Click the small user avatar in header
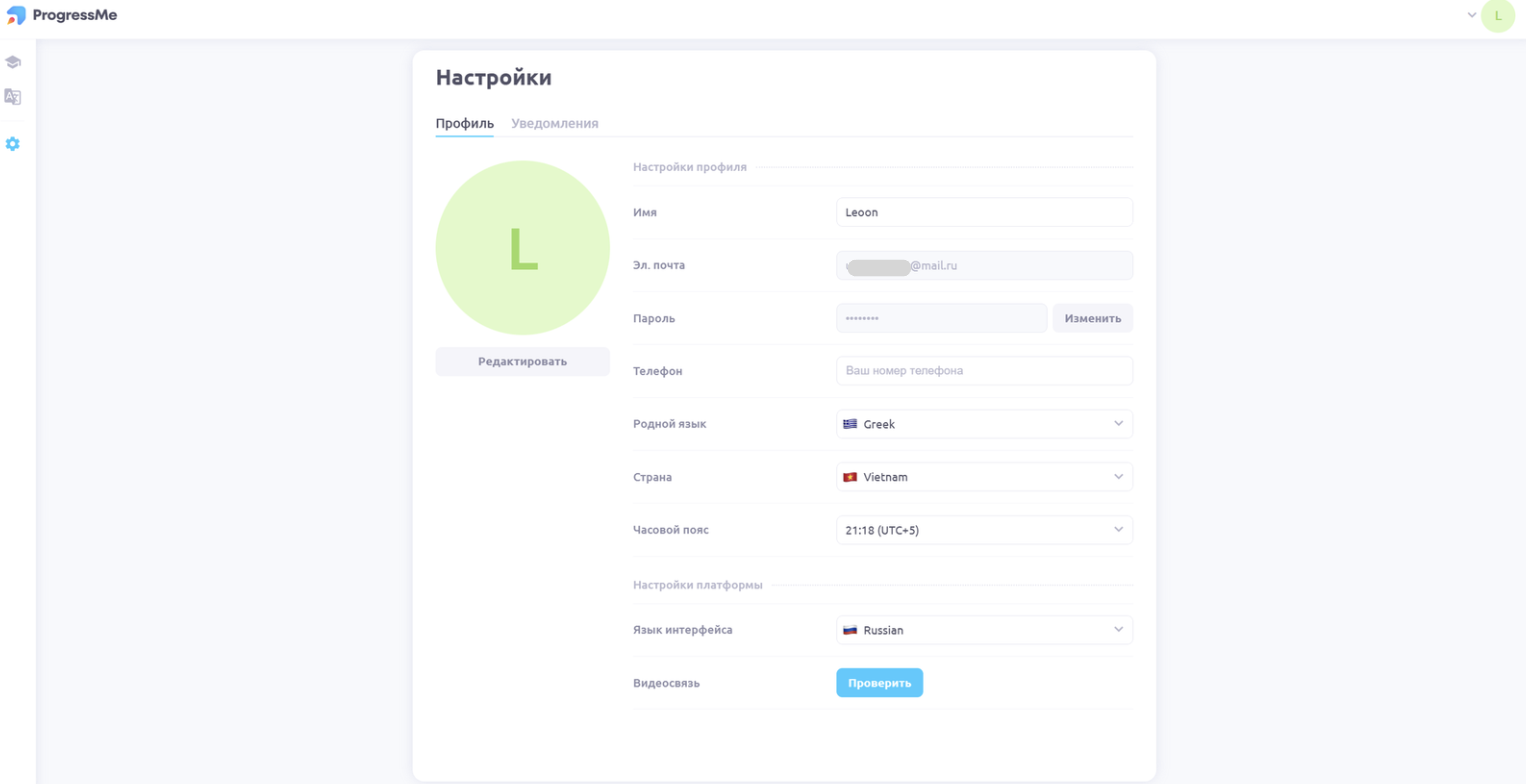Image resolution: width=1526 pixels, height=784 pixels. click(x=1498, y=15)
